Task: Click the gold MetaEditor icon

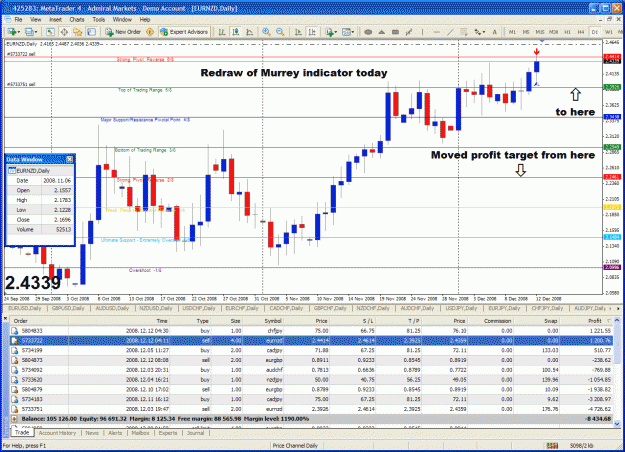Action: (150, 32)
